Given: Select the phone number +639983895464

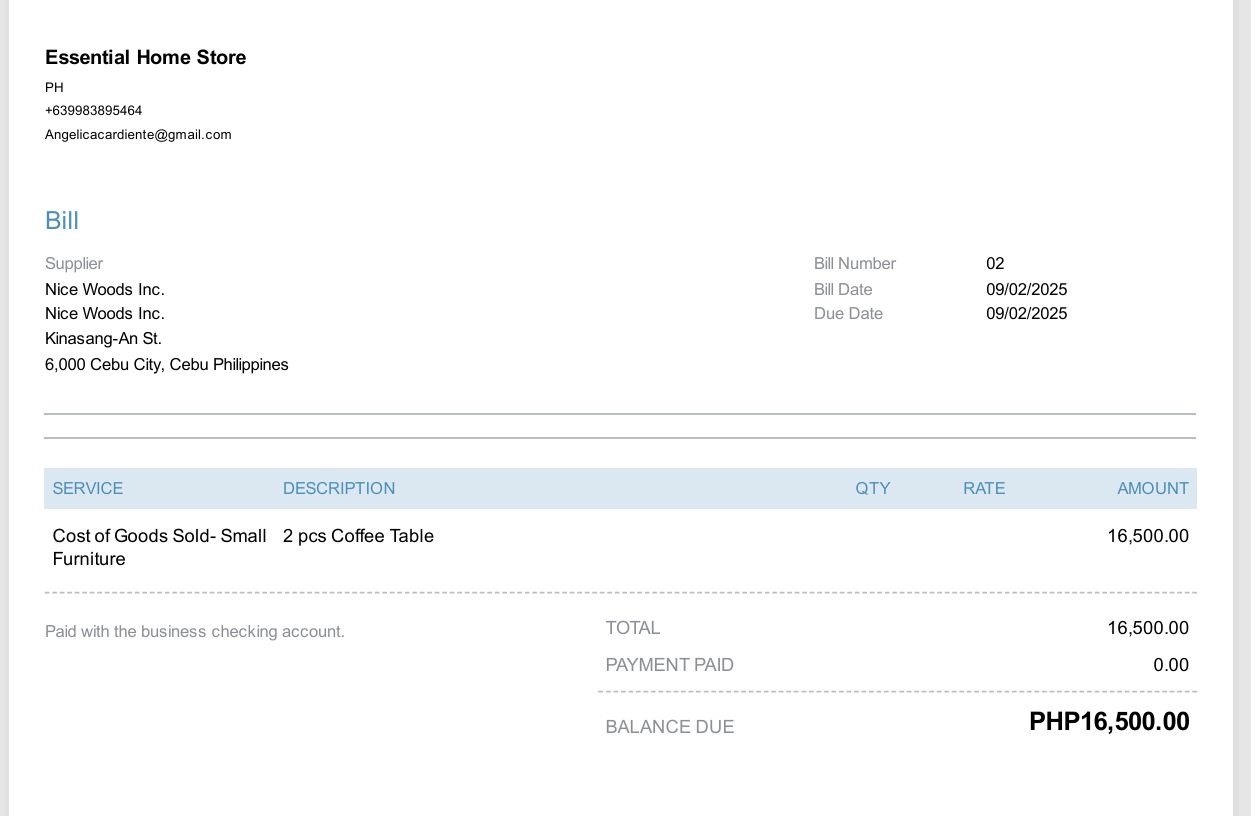Looking at the screenshot, I should (x=93, y=110).
